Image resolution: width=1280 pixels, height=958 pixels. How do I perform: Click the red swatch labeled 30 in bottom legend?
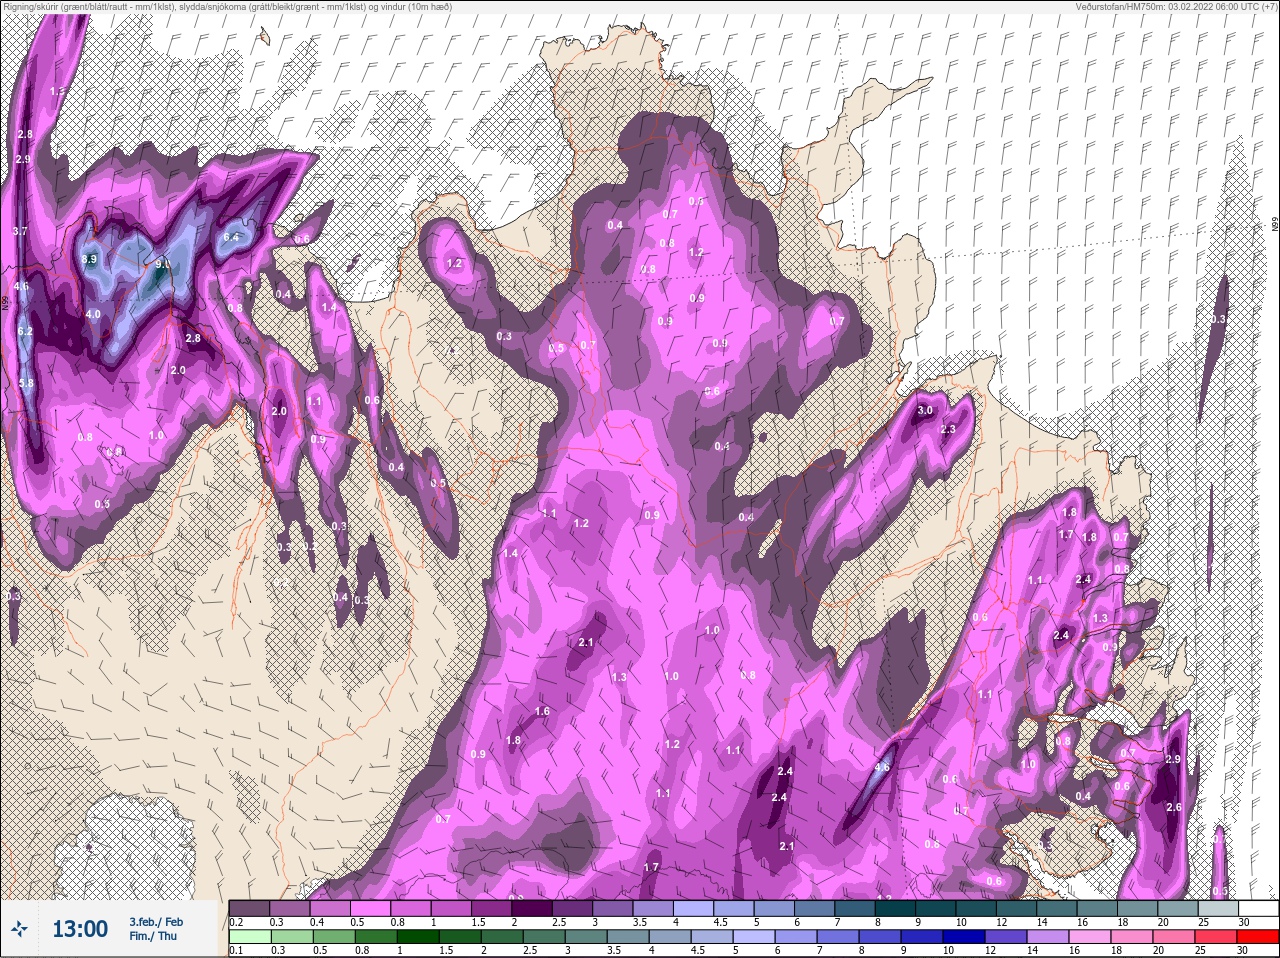pyautogui.click(x=1258, y=937)
